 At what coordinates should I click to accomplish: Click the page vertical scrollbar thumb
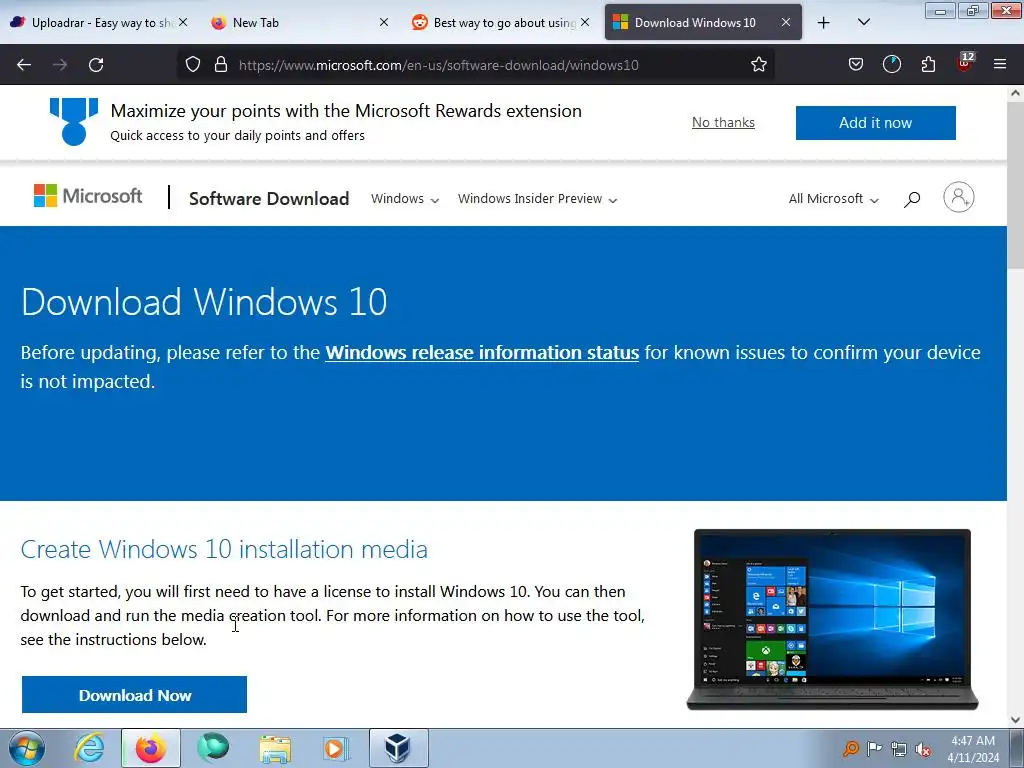click(x=1015, y=184)
